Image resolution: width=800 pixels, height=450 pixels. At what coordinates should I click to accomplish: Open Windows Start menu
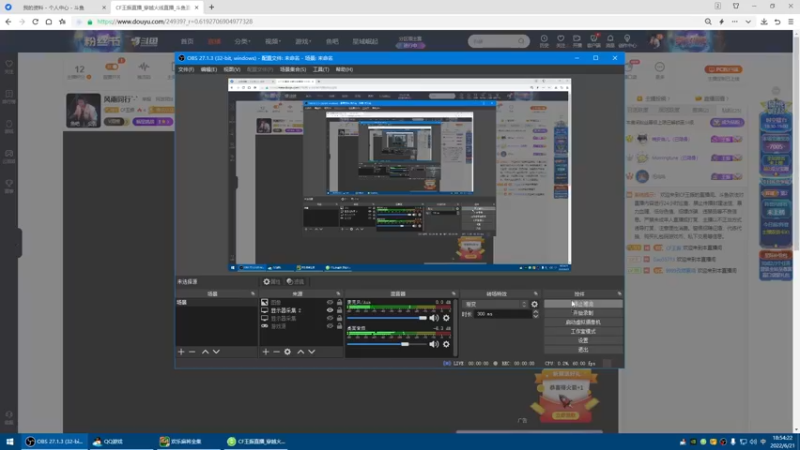pyautogui.click(x=10, y=442)
